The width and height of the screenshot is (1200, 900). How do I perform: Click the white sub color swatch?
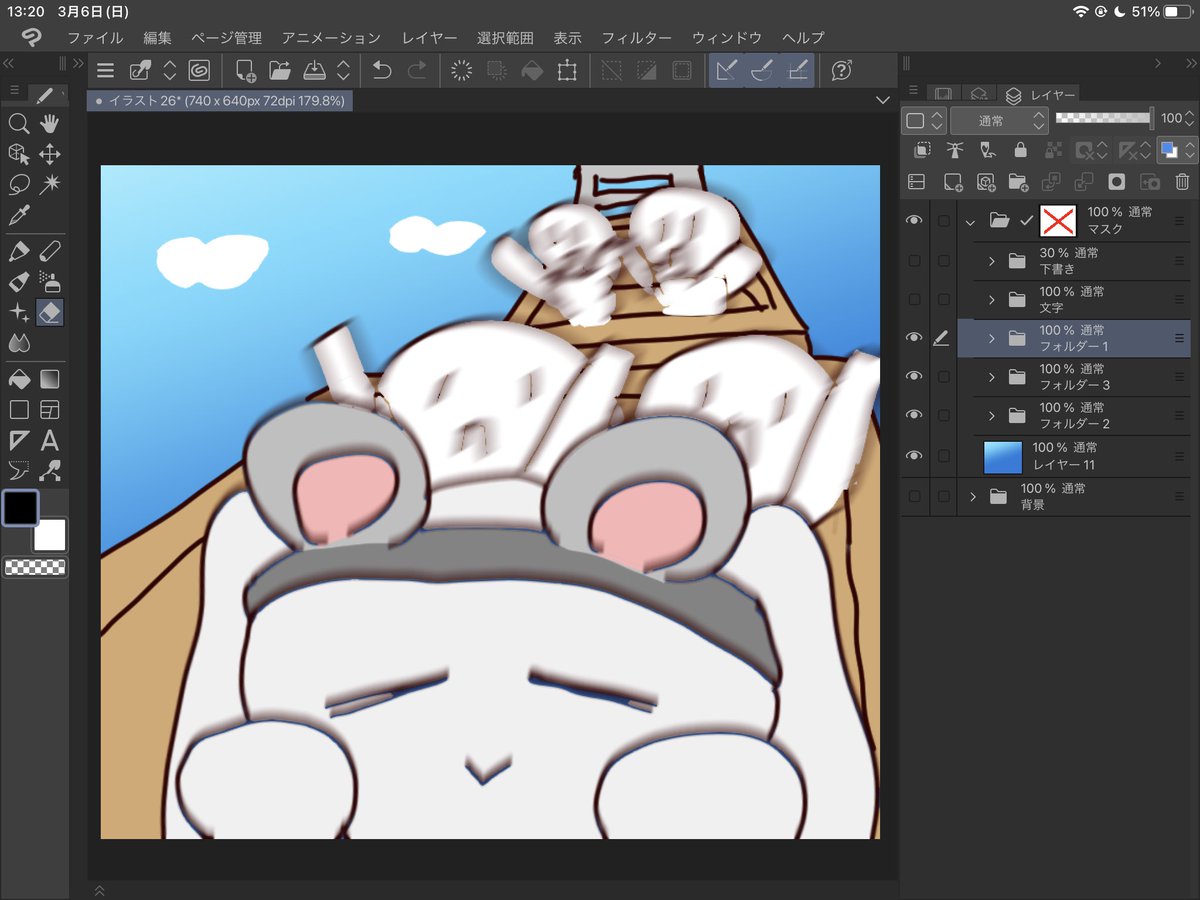point(49,534)
